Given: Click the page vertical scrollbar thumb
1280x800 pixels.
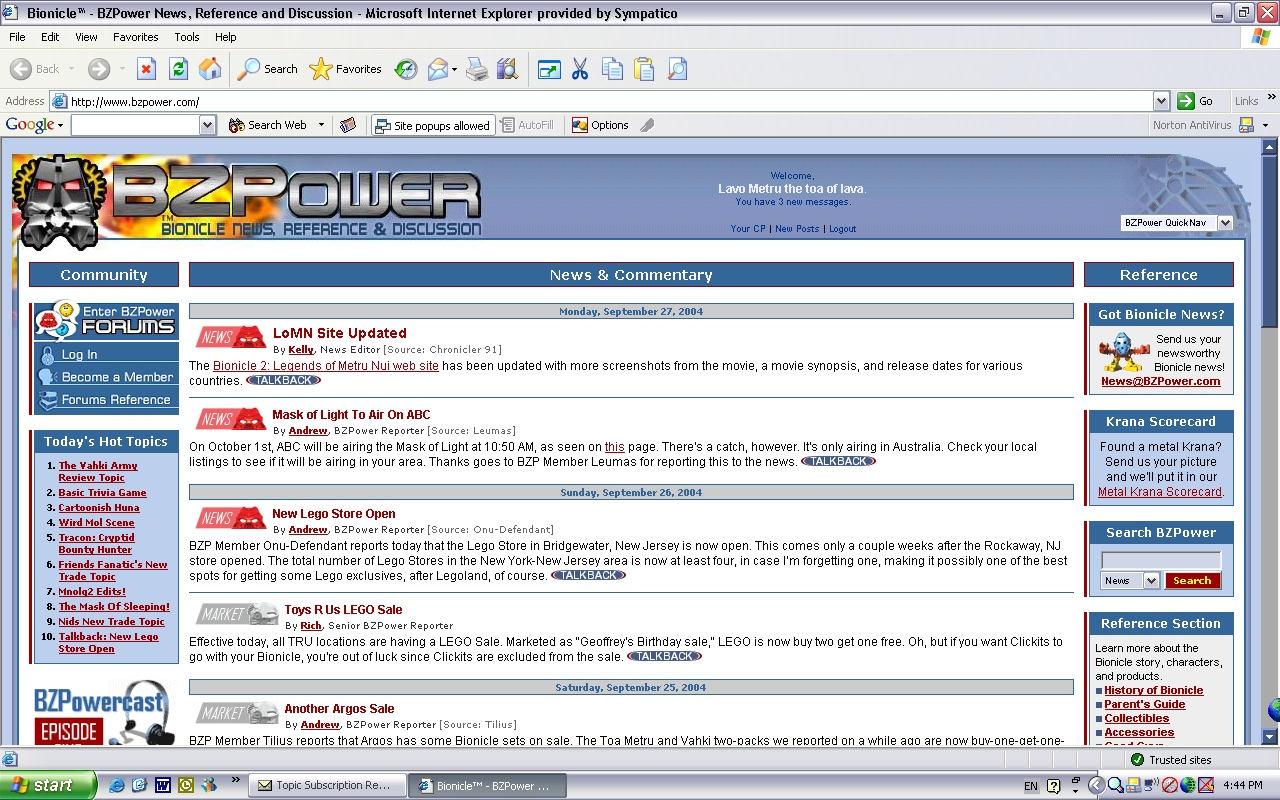Looking at the screenshot, I should (1270, 240).
